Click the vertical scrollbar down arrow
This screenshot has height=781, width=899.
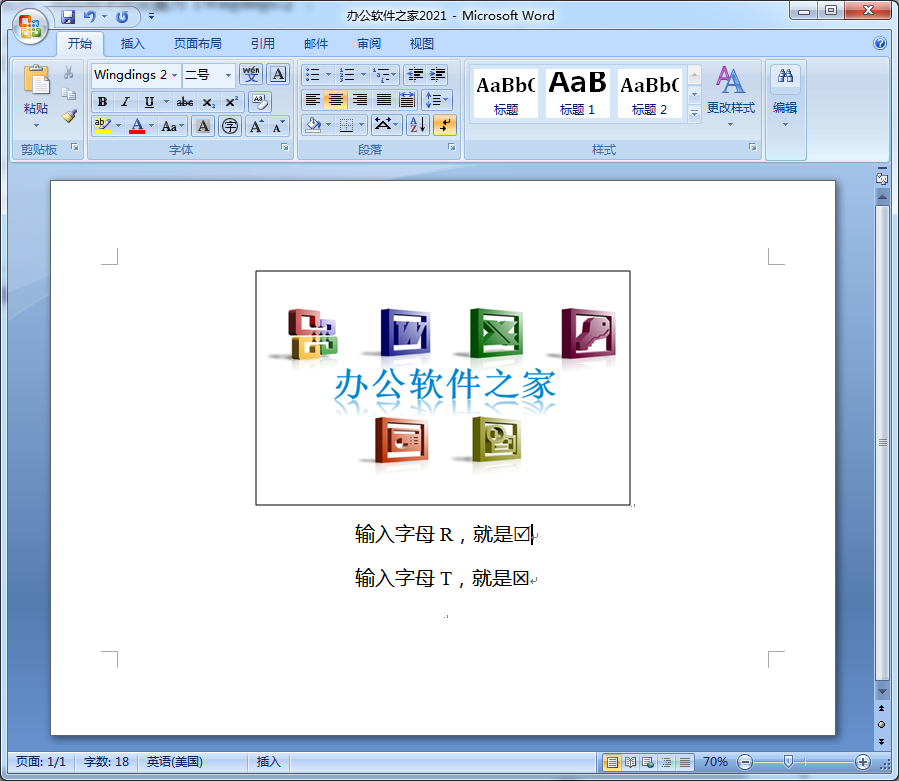882,692
